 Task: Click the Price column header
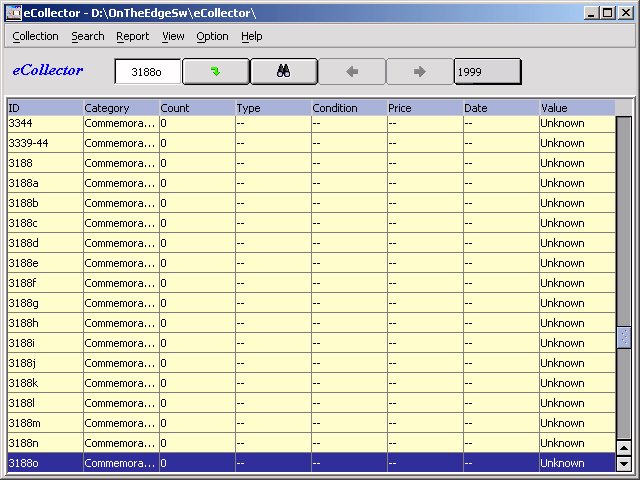(423, 107)
